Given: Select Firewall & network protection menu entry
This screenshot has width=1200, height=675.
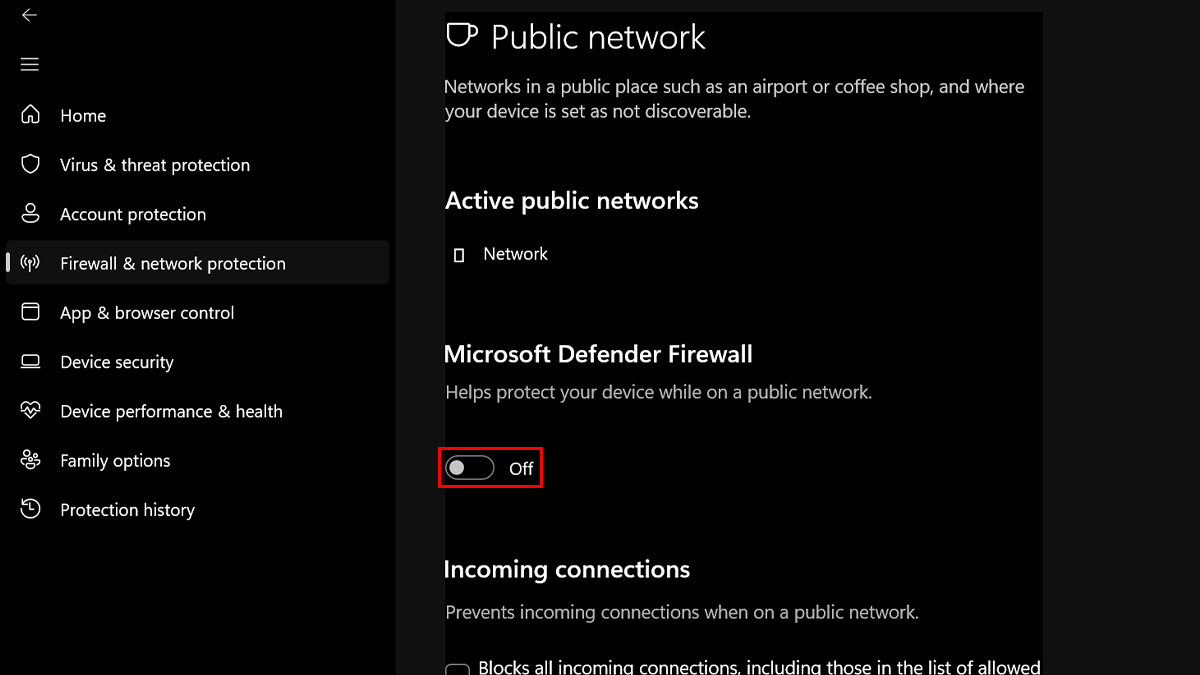Looking at the screenshot, I should 172,262.
